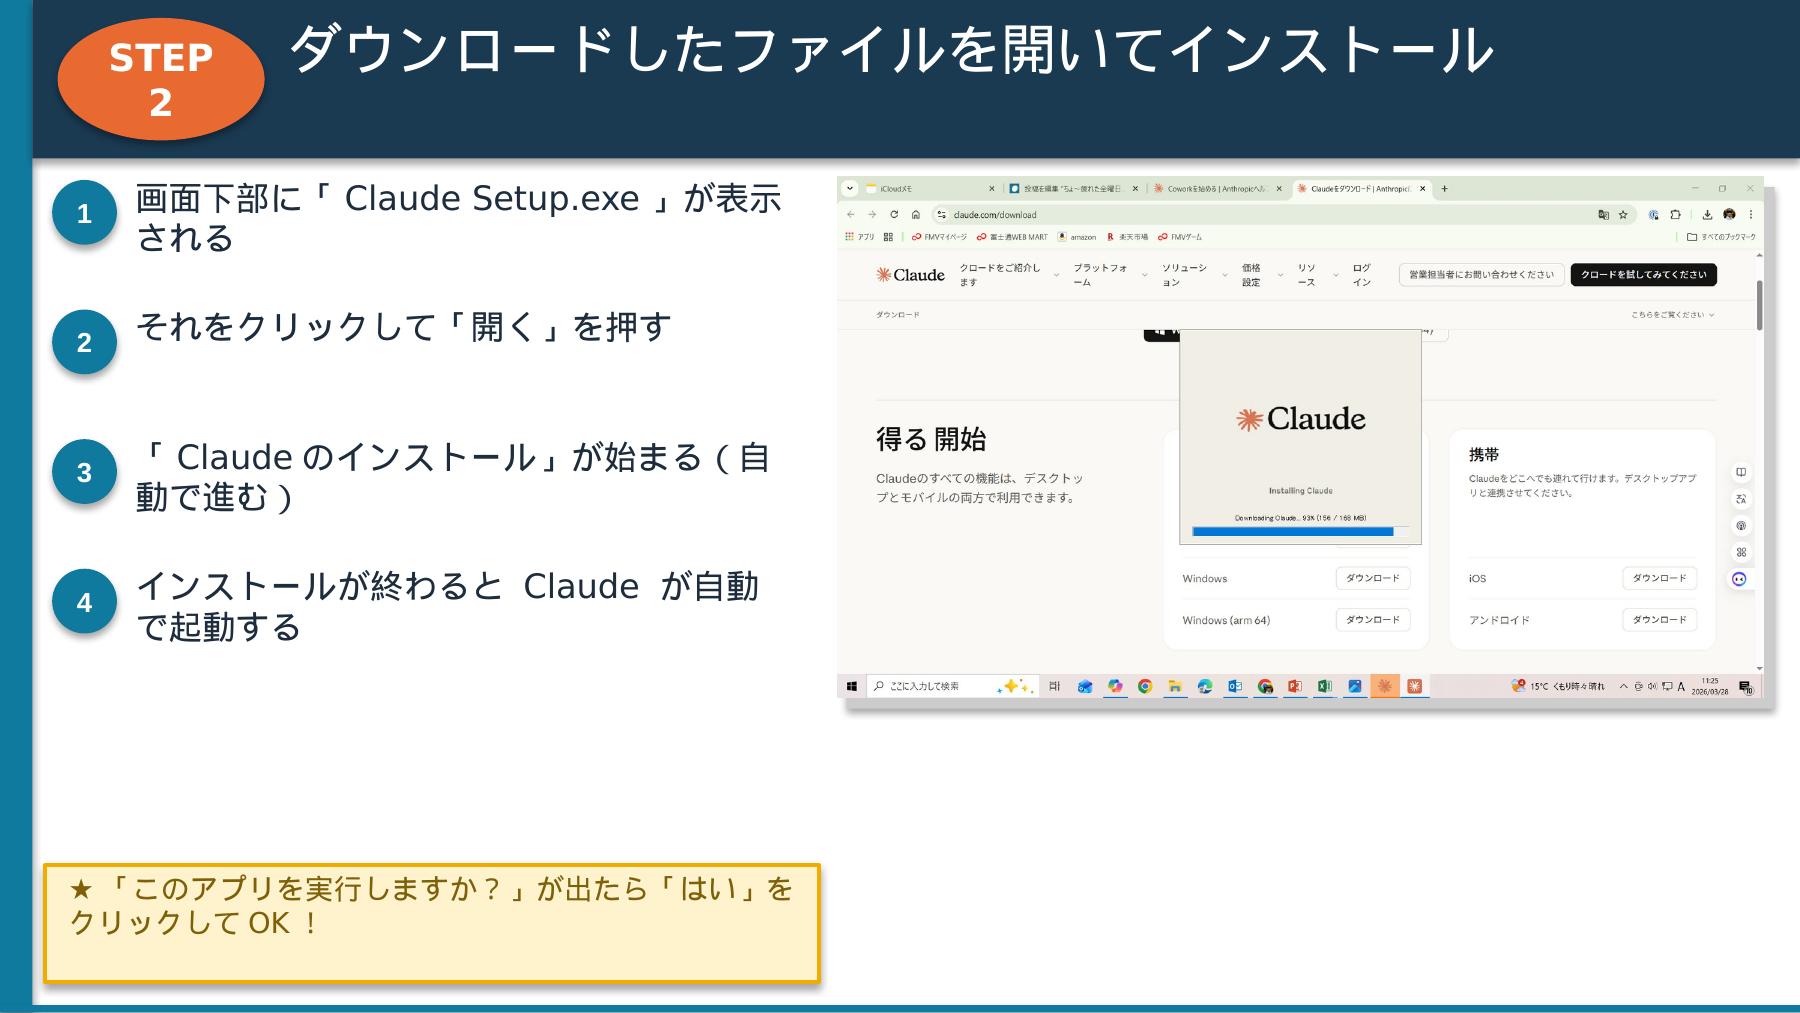
Task: Select the translate icon in the floating sidebar
Action: pyautogui.click(x=1741, y=500)
